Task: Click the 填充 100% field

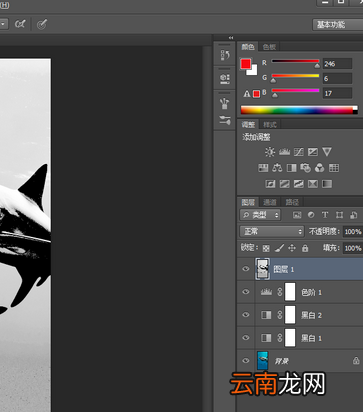Action: pyautogui.click(x=353, y=248)
